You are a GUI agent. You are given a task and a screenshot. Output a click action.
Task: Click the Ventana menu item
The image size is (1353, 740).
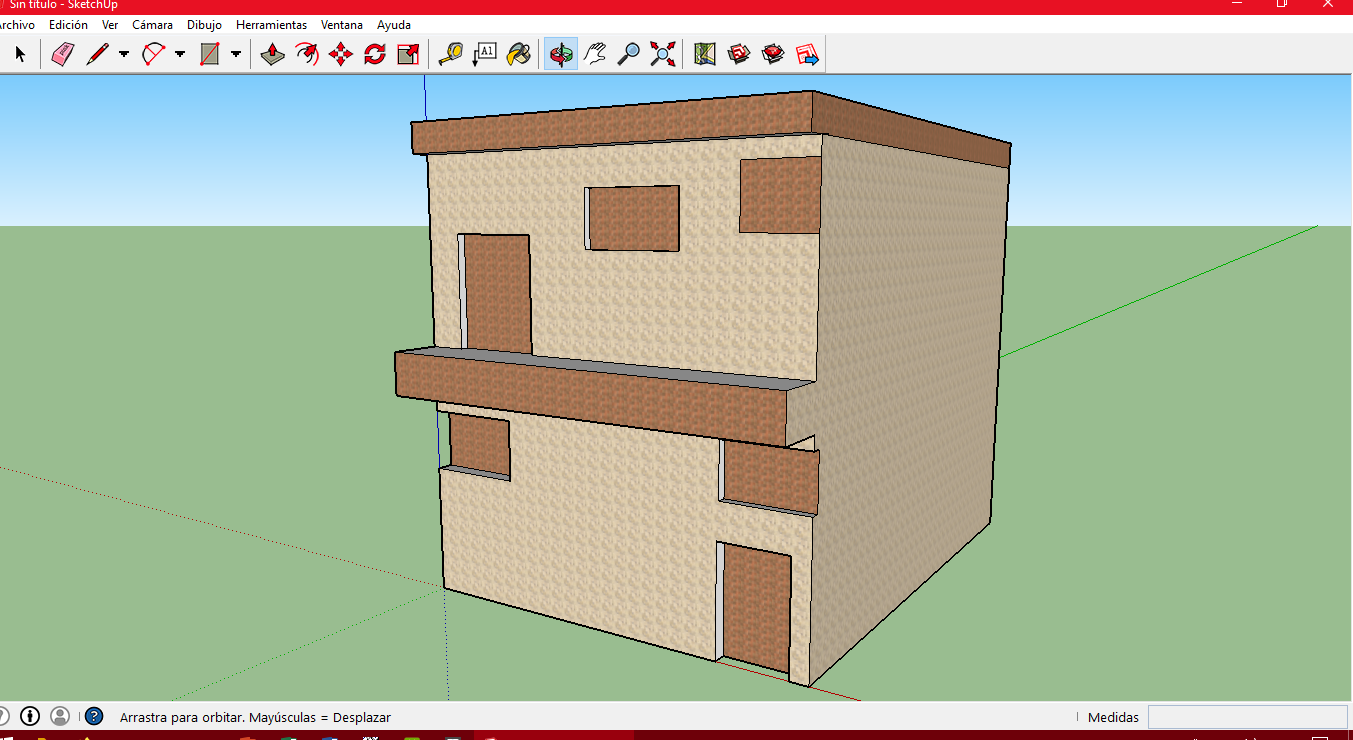[x=342, y=24]
